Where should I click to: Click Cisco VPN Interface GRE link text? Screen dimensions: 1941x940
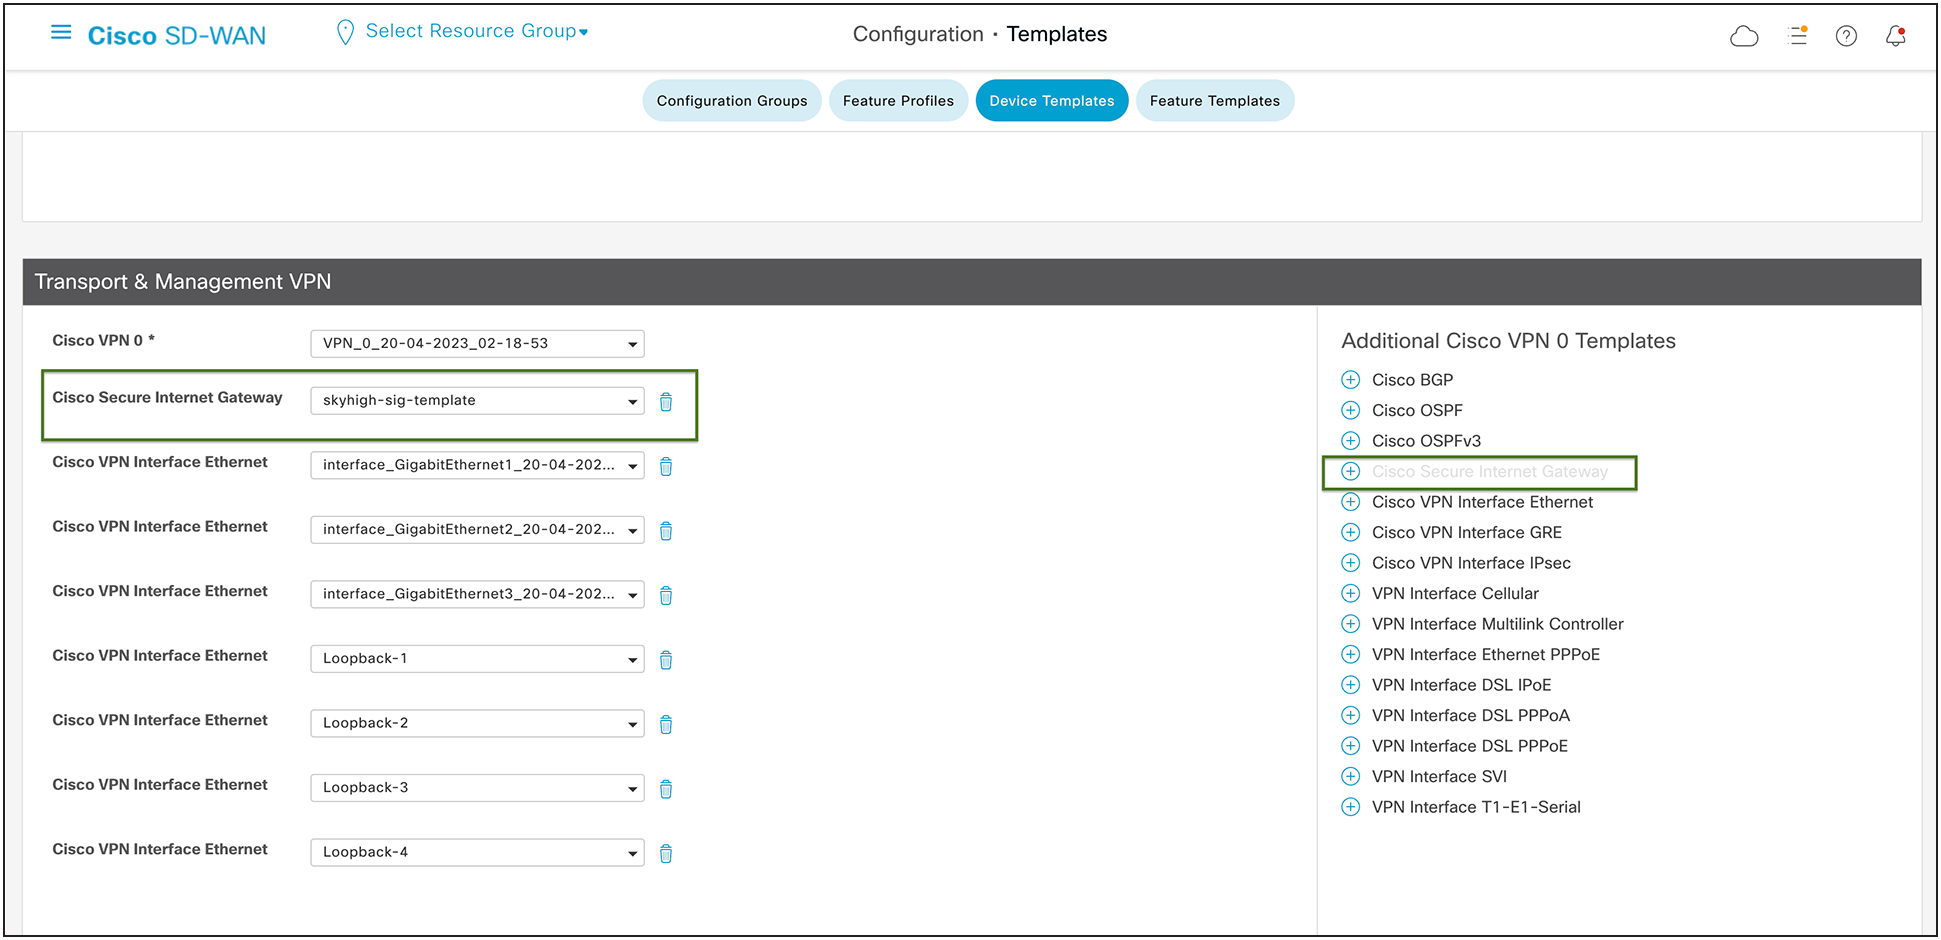1467,532
